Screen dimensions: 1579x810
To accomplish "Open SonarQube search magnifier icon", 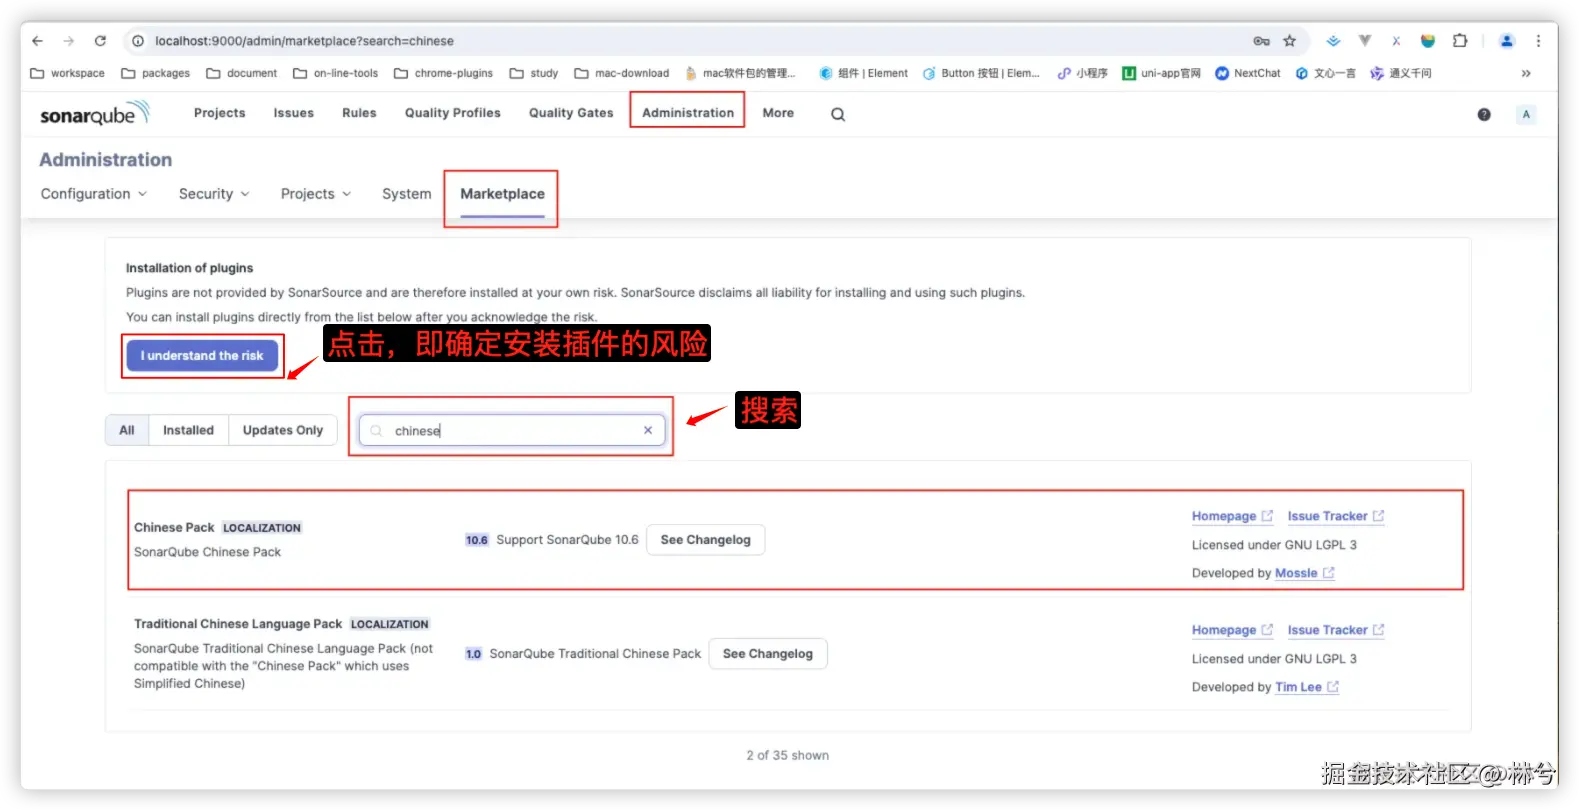I will (x=838, y=114).
